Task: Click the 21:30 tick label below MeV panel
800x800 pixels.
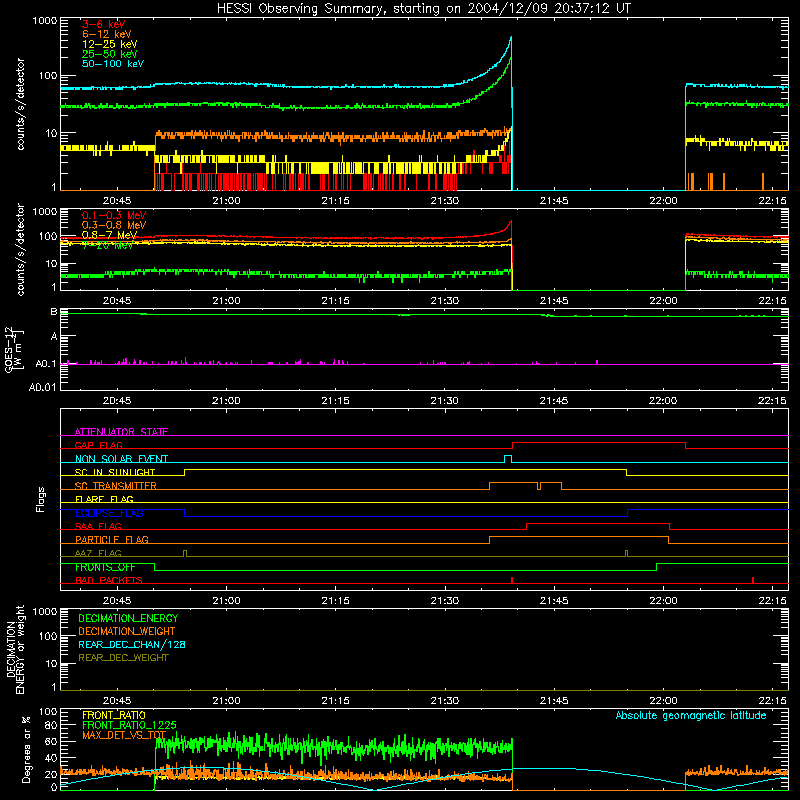Action: coord(444,301)
